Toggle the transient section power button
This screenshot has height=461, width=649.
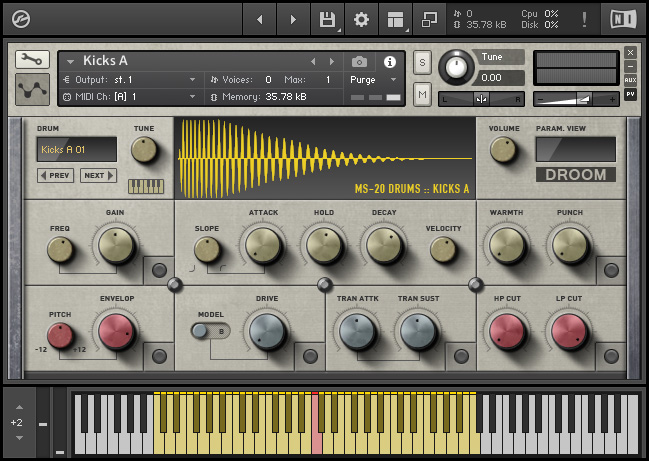pyautogui.click(x=461, y=356)
